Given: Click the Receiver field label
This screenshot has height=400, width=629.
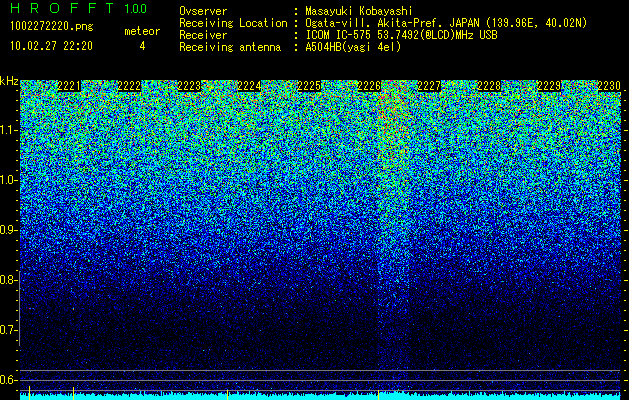Looking at the screenshot, I should 203,35.
